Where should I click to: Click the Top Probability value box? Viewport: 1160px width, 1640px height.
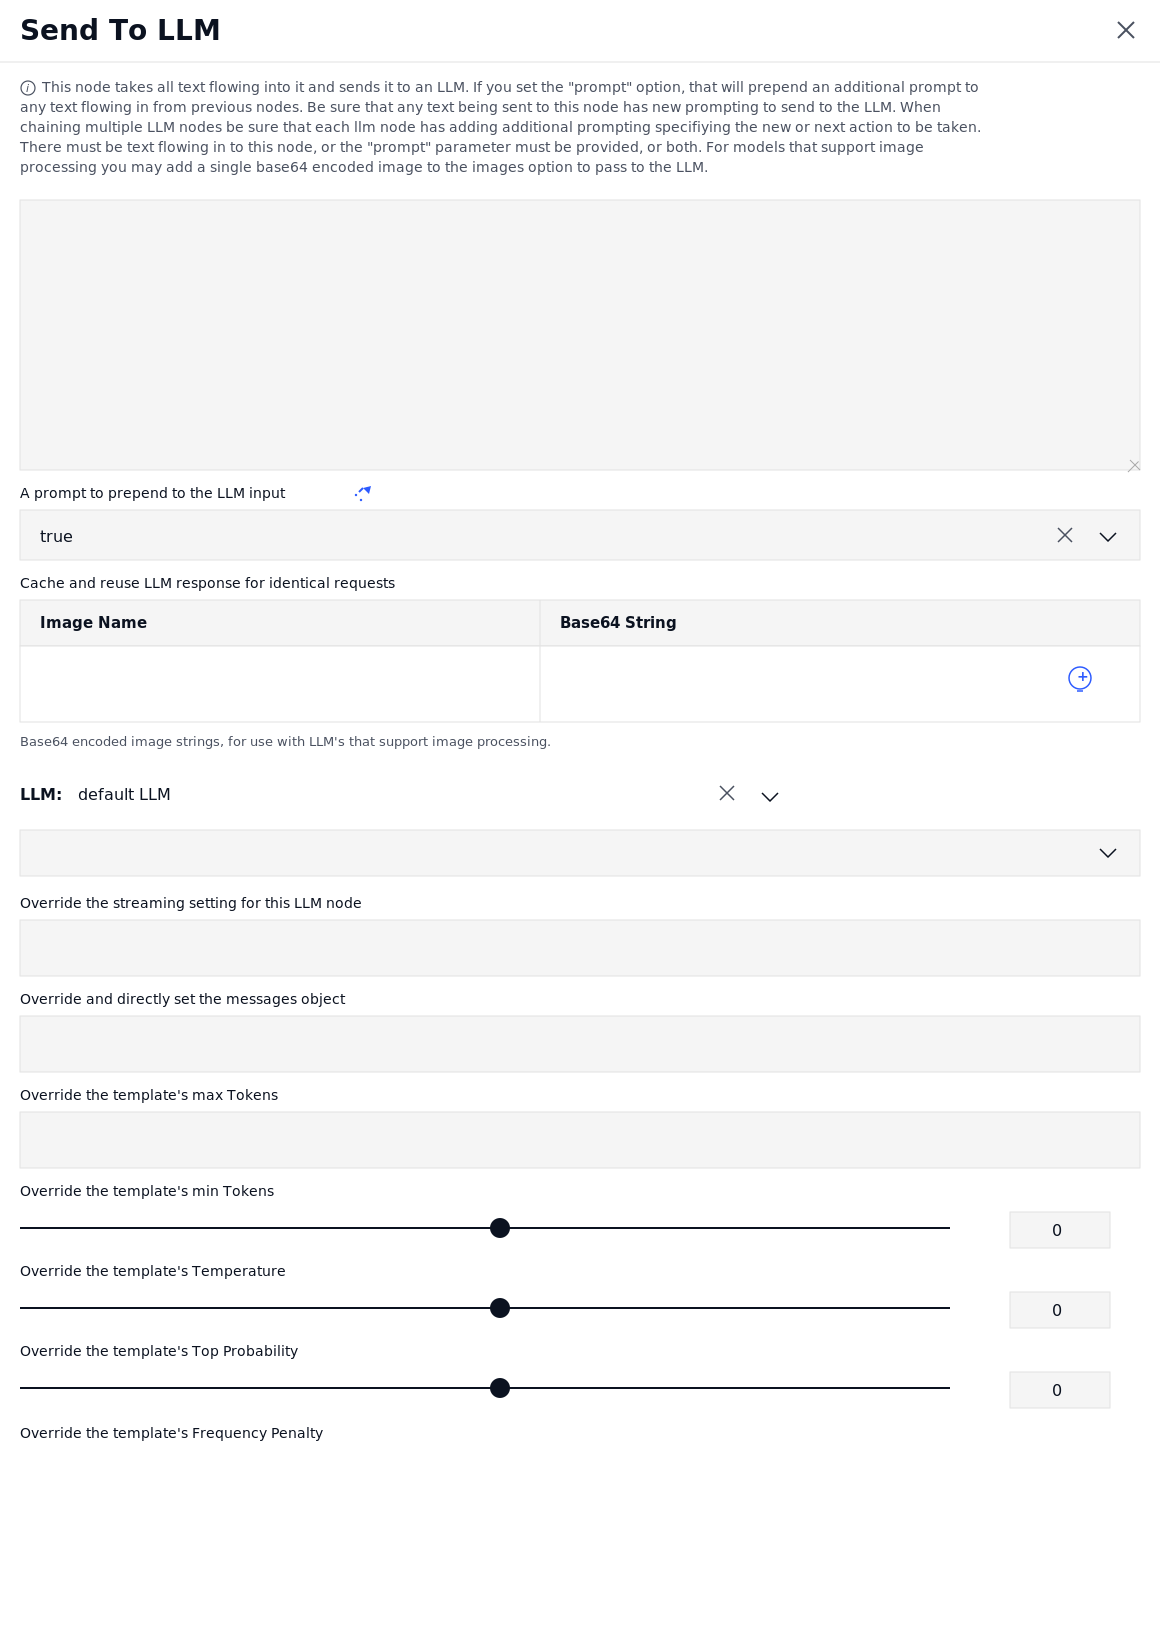point(1060,1310)
